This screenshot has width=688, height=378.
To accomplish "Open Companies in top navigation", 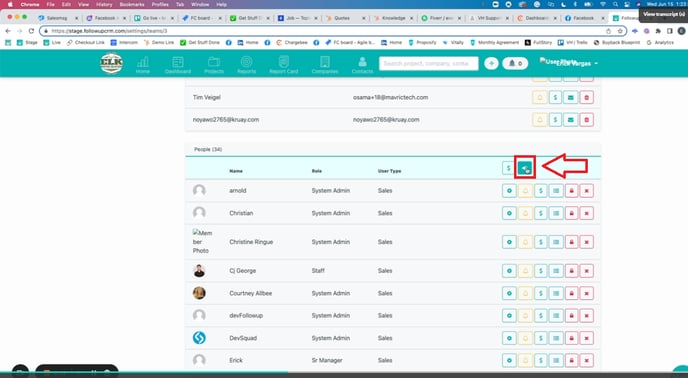I will (325, 65).
